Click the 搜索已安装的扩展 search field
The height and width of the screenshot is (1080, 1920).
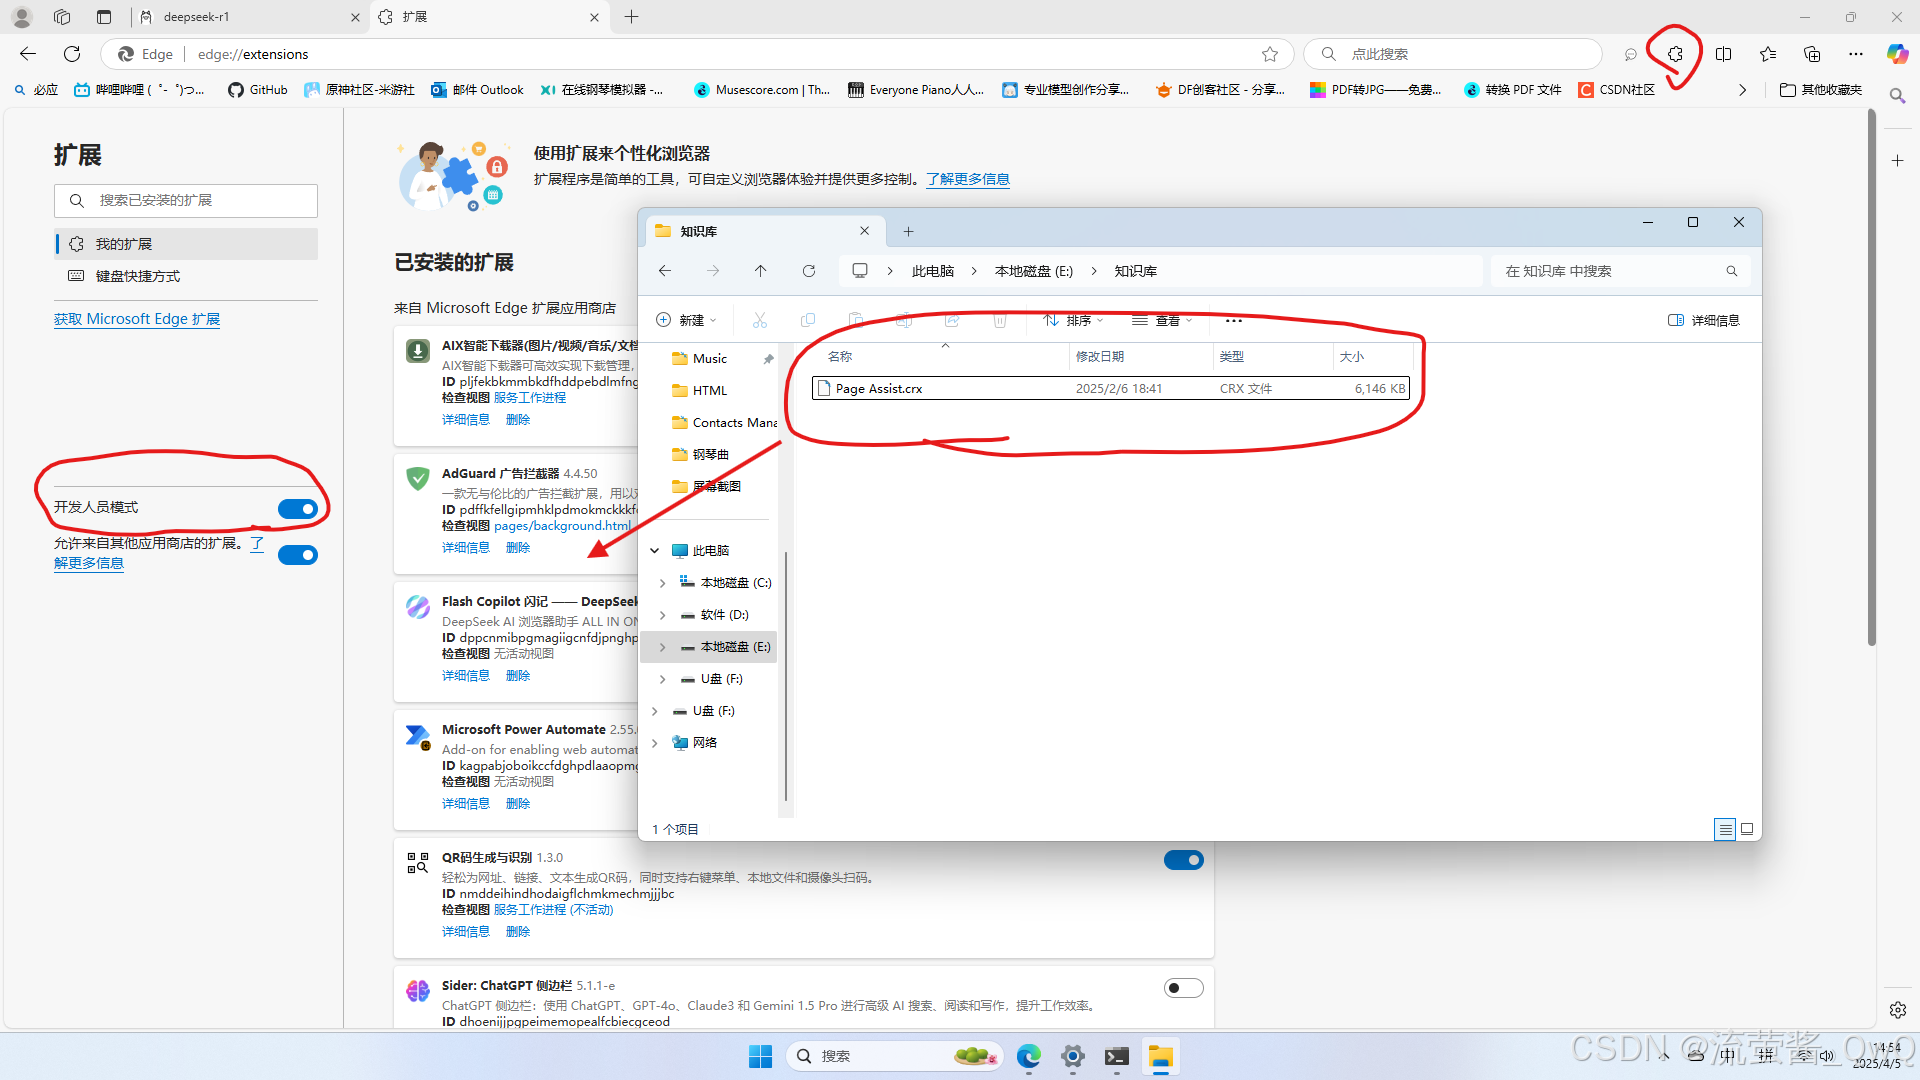(186, 201)
